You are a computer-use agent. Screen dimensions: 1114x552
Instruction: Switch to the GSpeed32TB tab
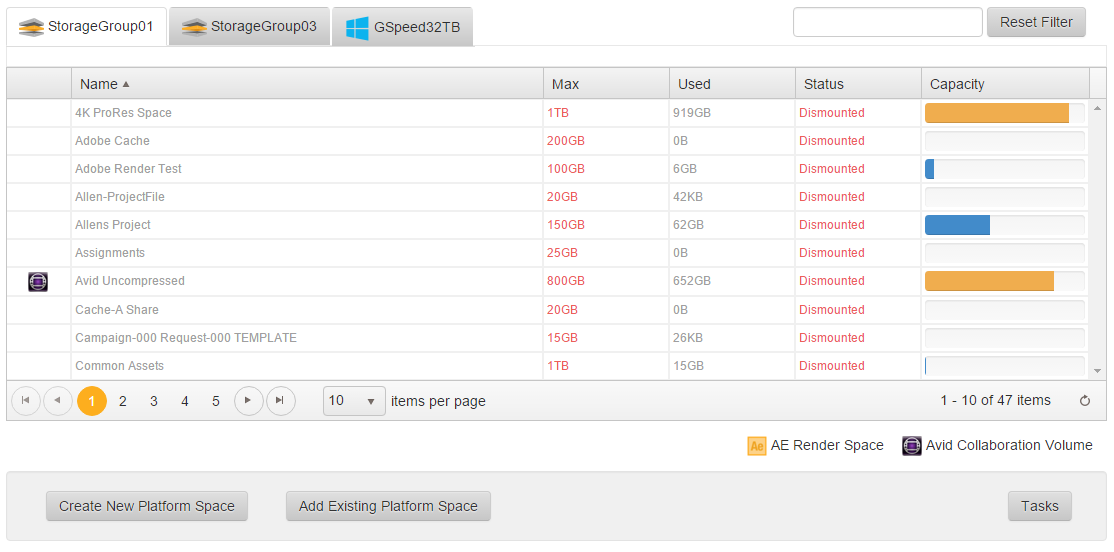(x=403, y=28)
